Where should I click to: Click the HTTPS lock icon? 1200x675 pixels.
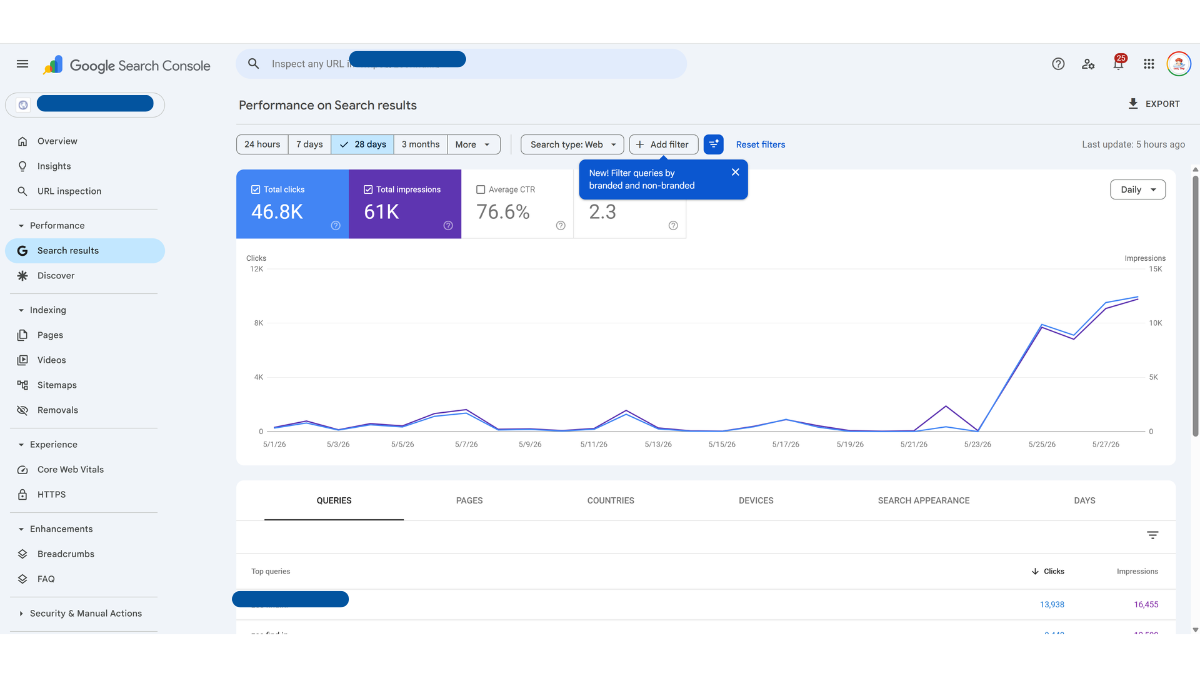[23, 494]
